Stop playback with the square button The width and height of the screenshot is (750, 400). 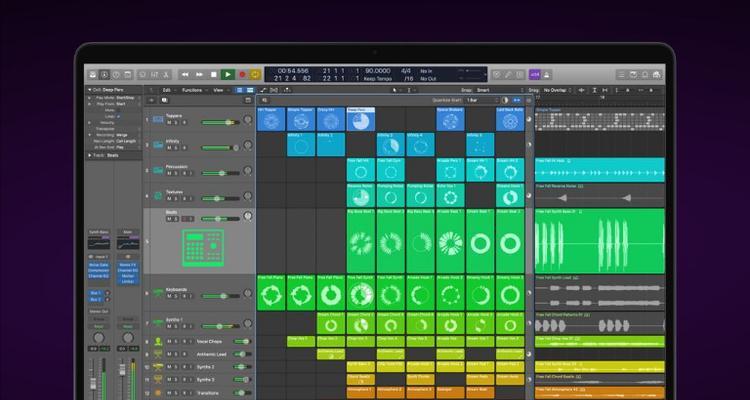(214, 75)
